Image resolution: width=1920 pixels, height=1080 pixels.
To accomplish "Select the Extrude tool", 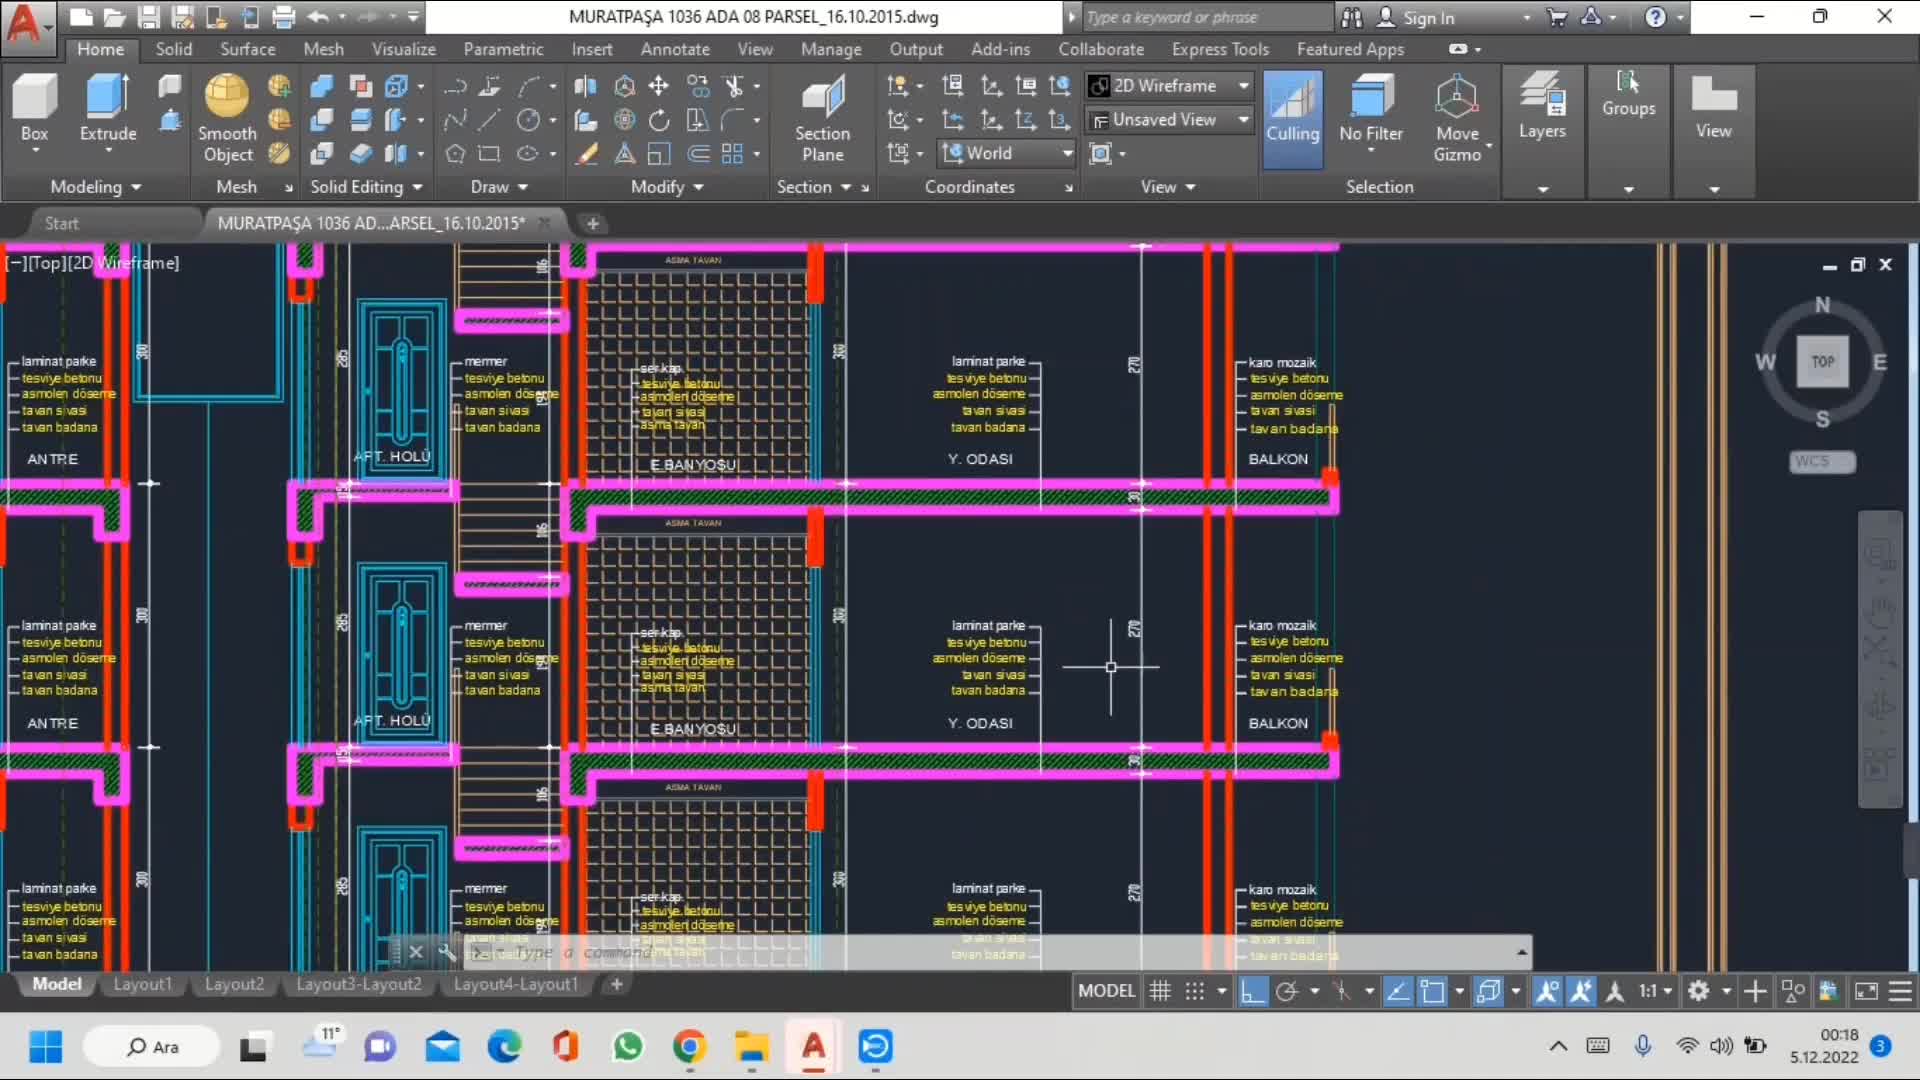I will click(x=107, y=109).
